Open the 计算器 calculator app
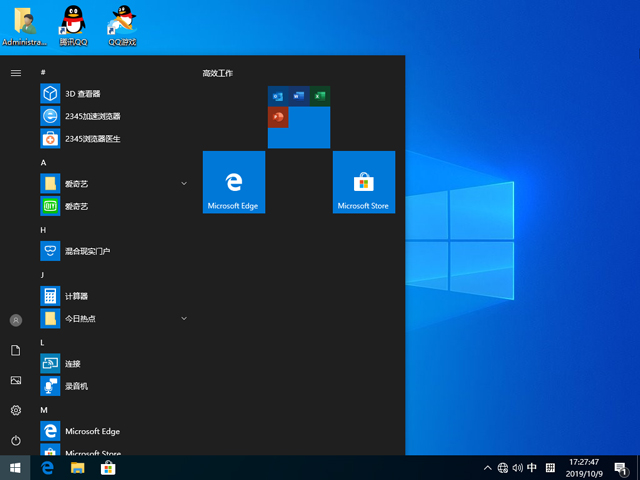This screenshot has width=640, height=480. 114,296
